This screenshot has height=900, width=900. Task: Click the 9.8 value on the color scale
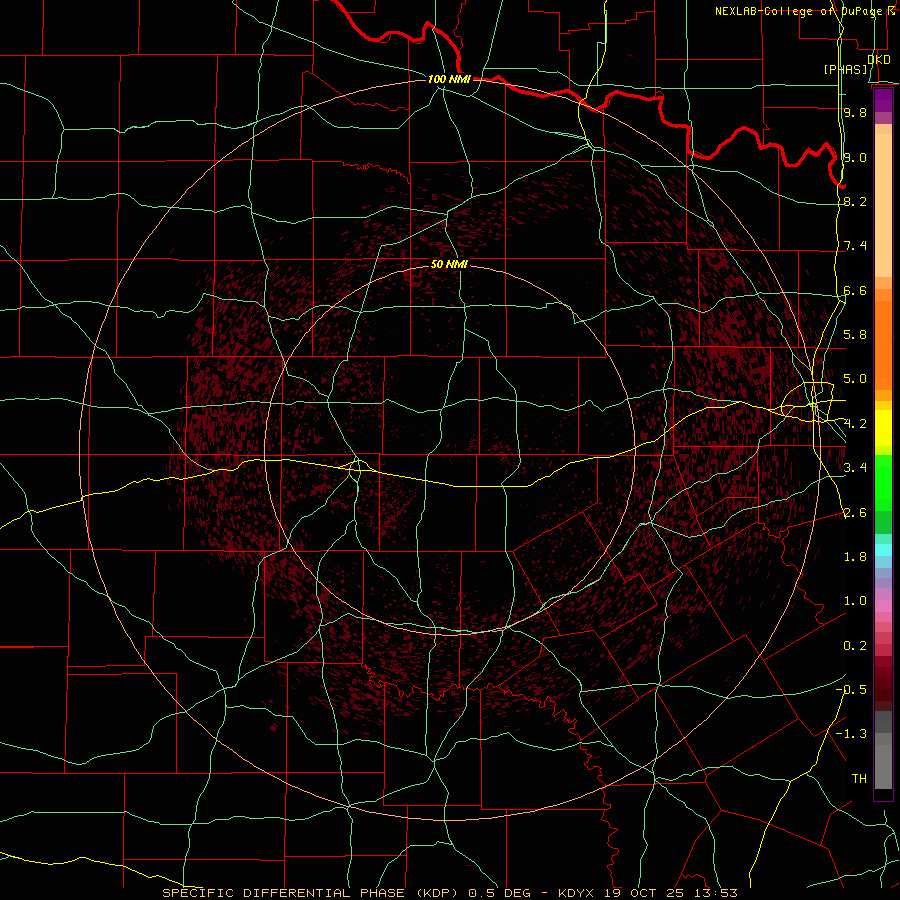pos(855,112)
